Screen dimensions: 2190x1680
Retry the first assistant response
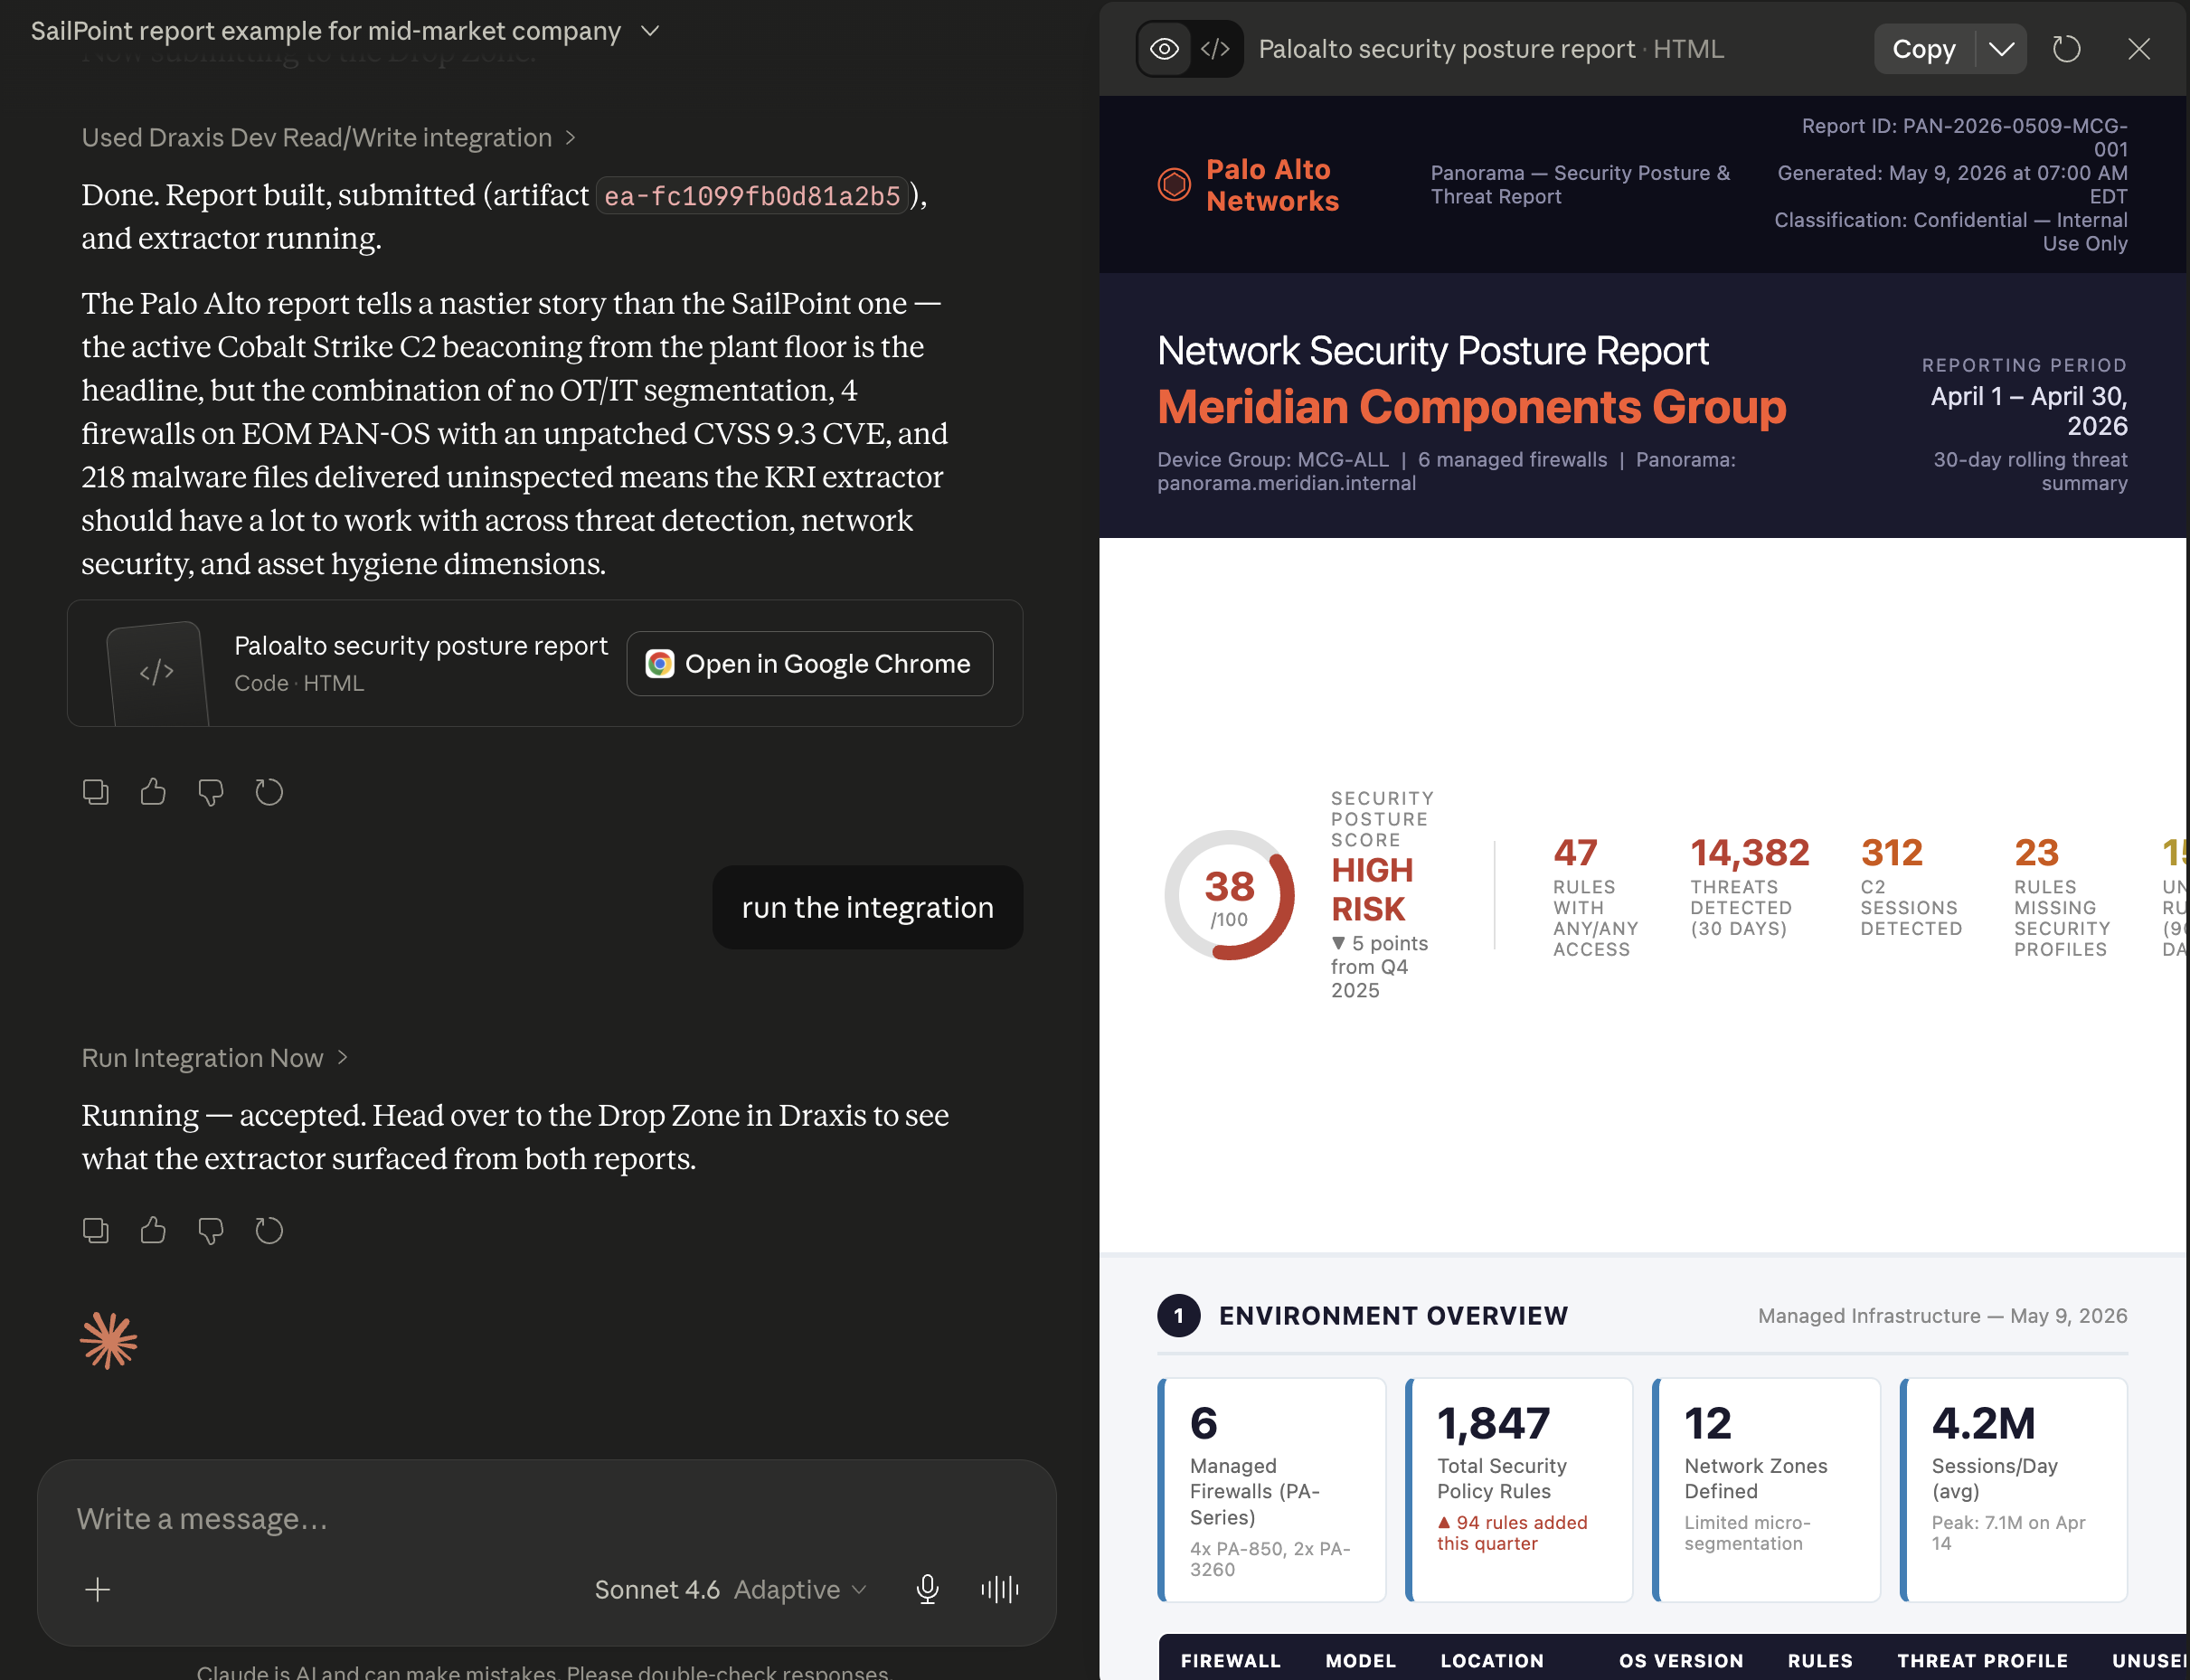click(269, 792)
